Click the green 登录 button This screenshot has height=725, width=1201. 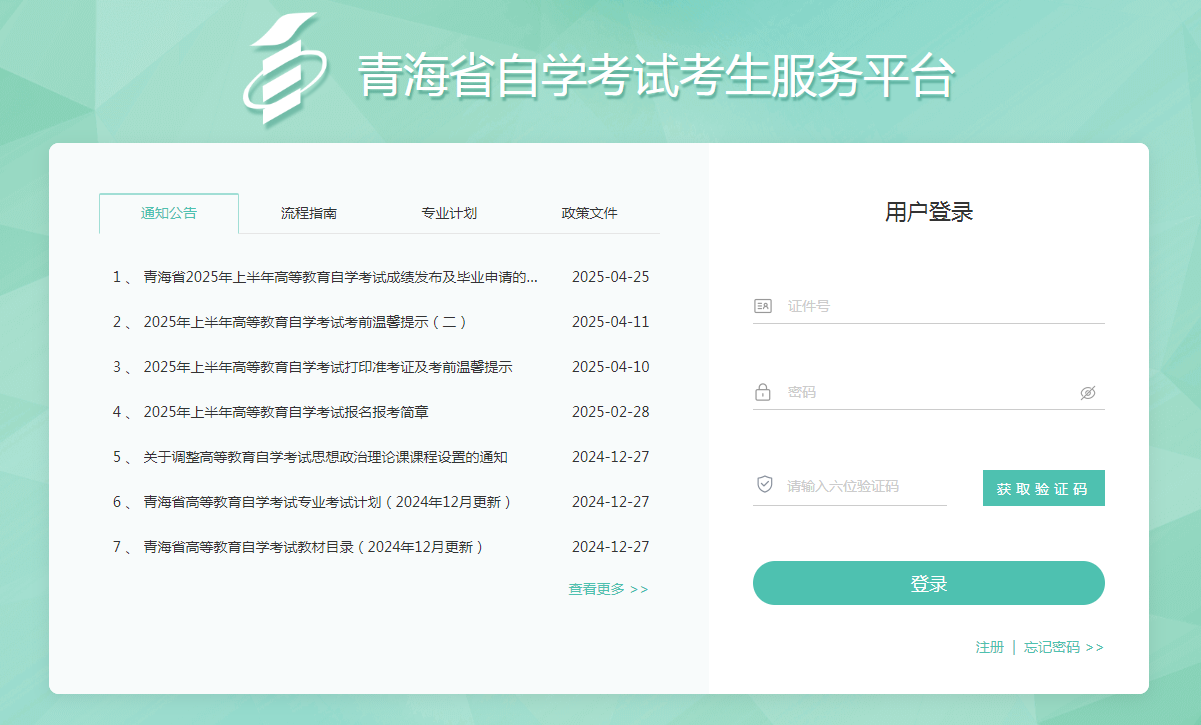[928, 583]
